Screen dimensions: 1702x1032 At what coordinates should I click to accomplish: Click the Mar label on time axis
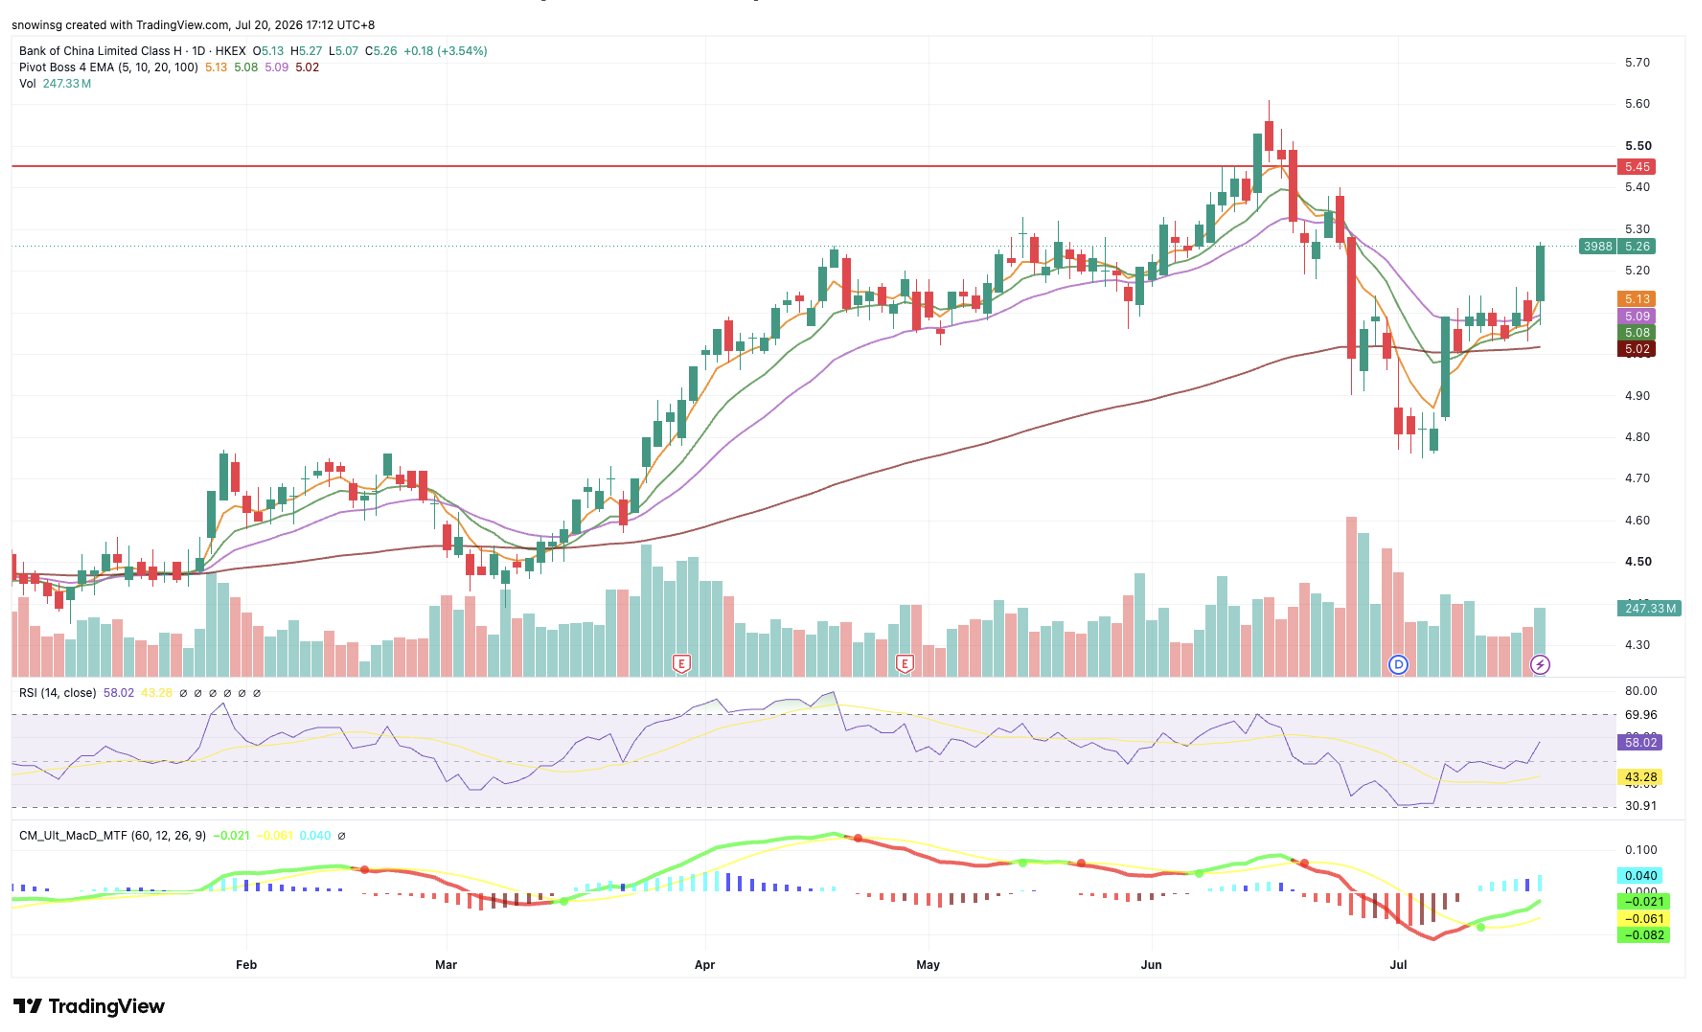point(446,965)
